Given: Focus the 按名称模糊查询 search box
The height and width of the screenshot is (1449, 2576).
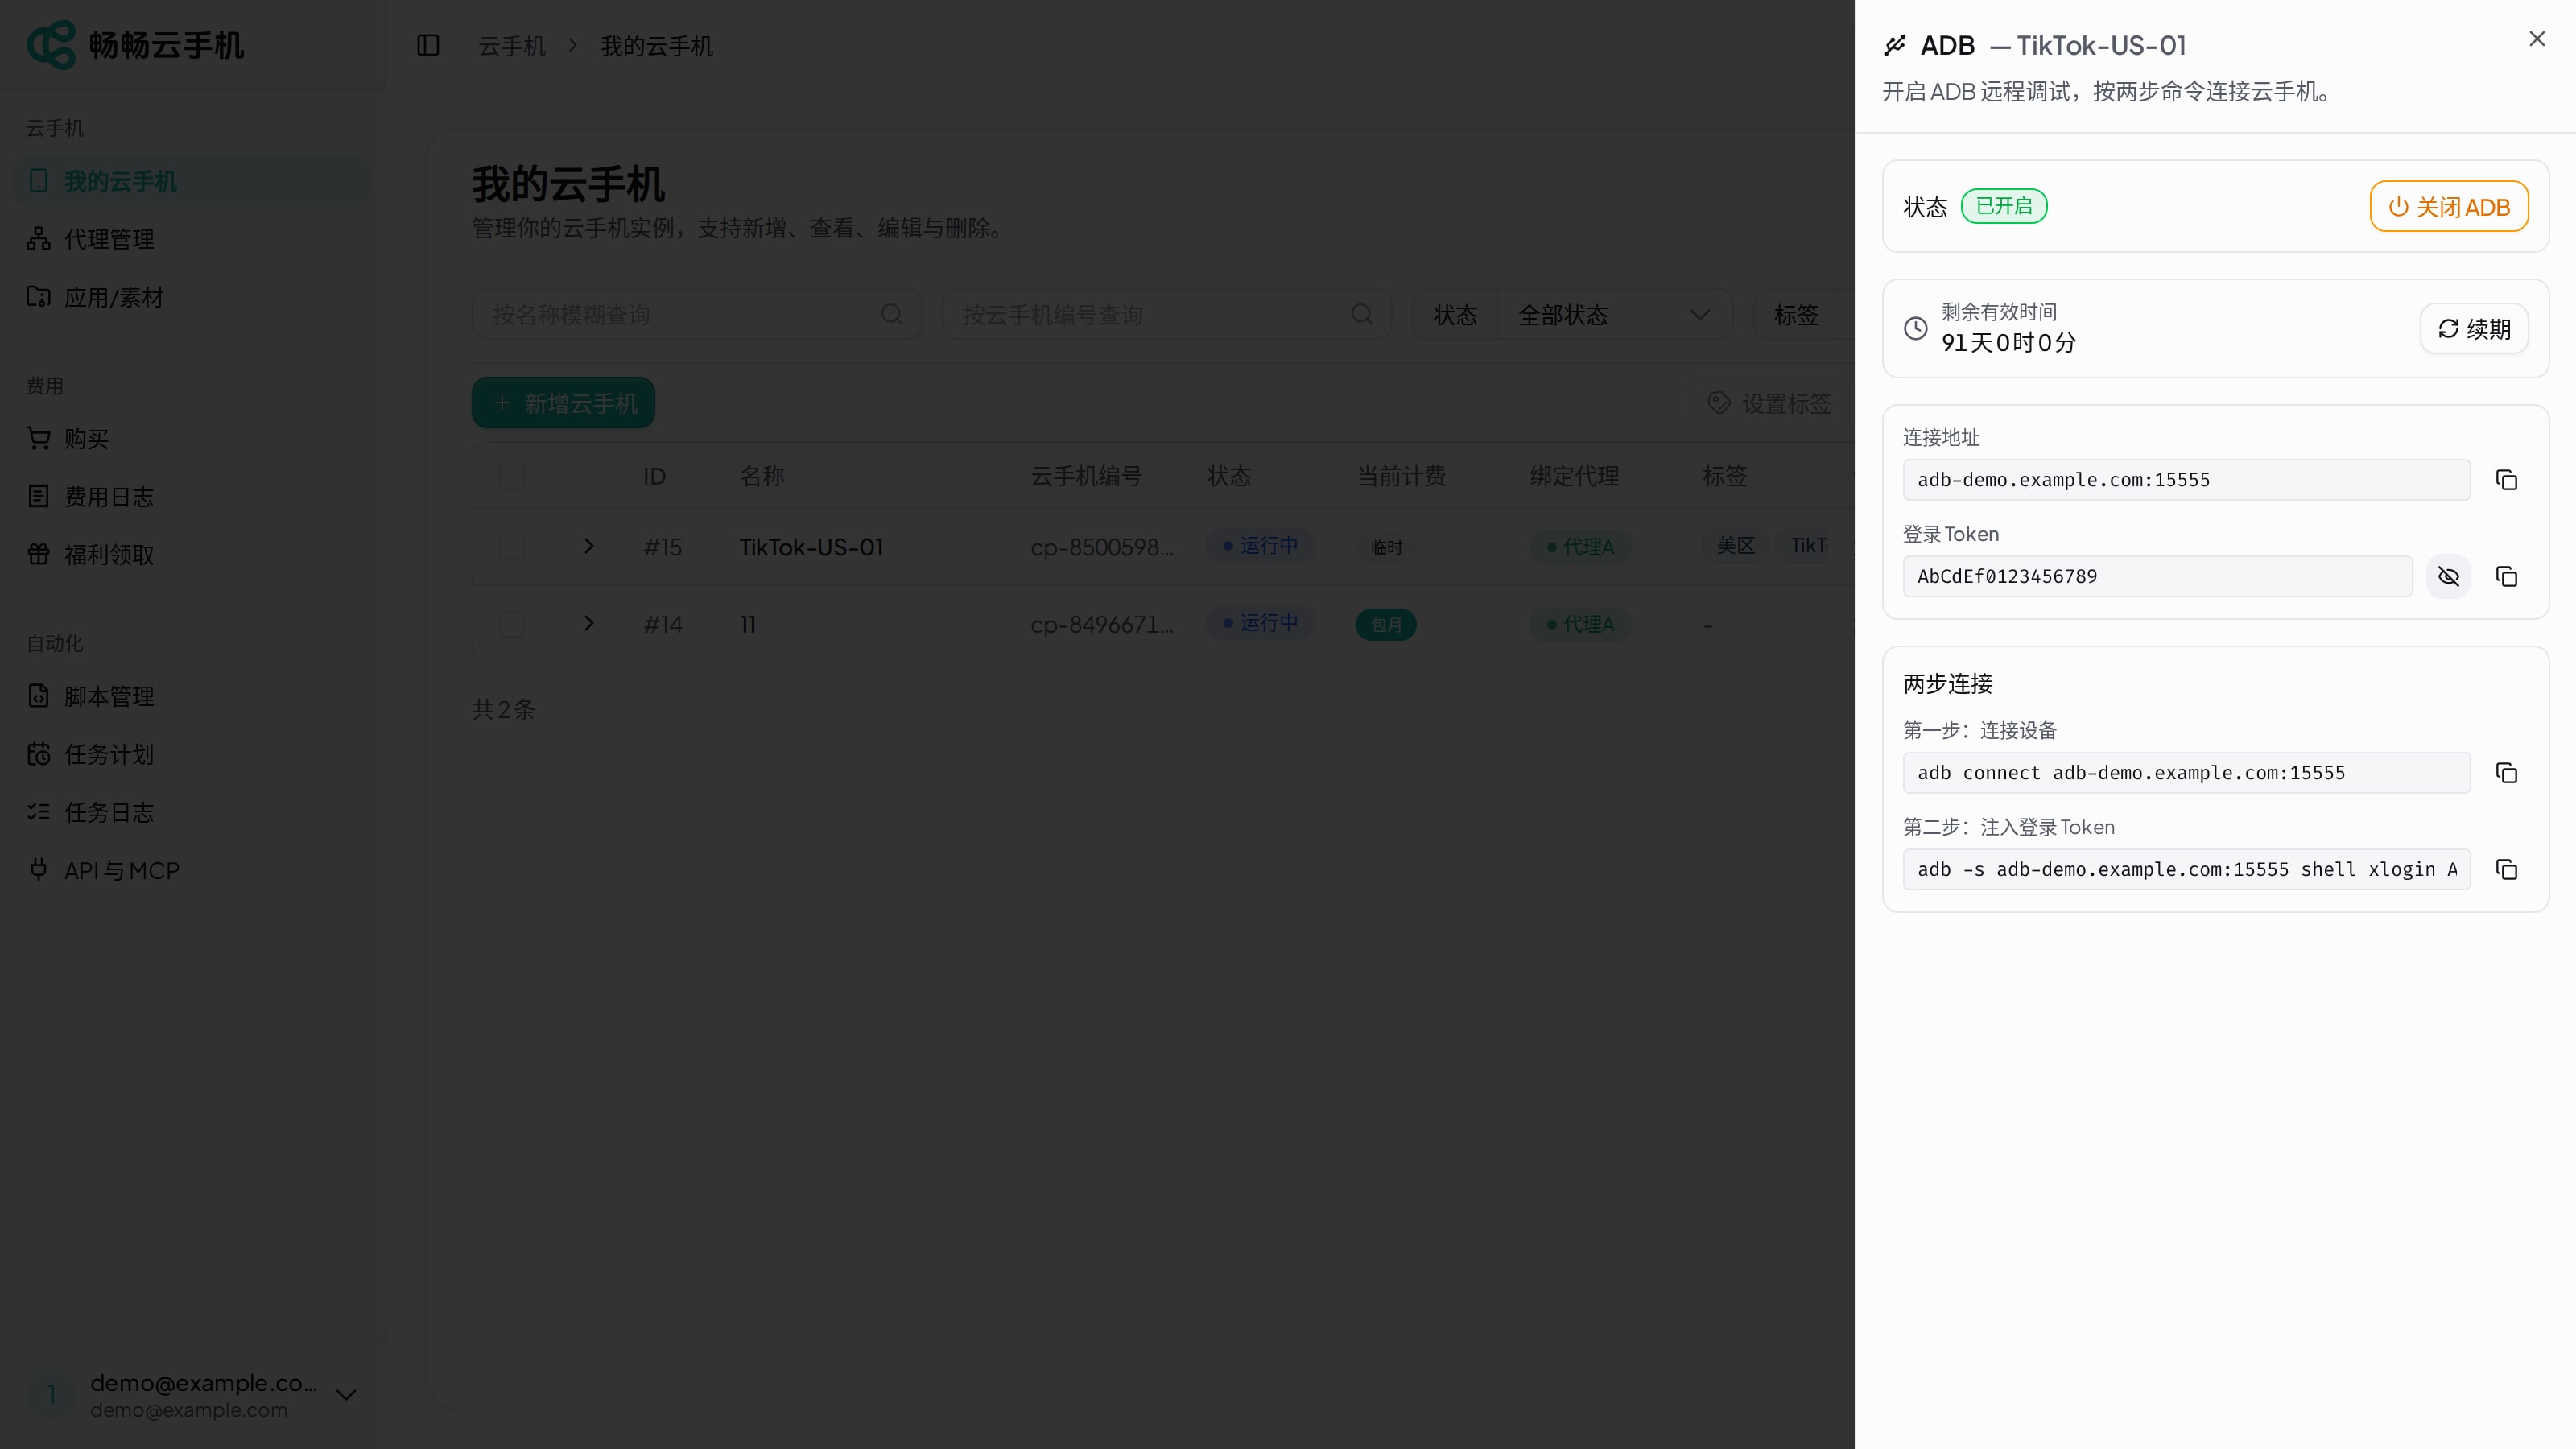Looking at the screenshot, I should [696, 315].
